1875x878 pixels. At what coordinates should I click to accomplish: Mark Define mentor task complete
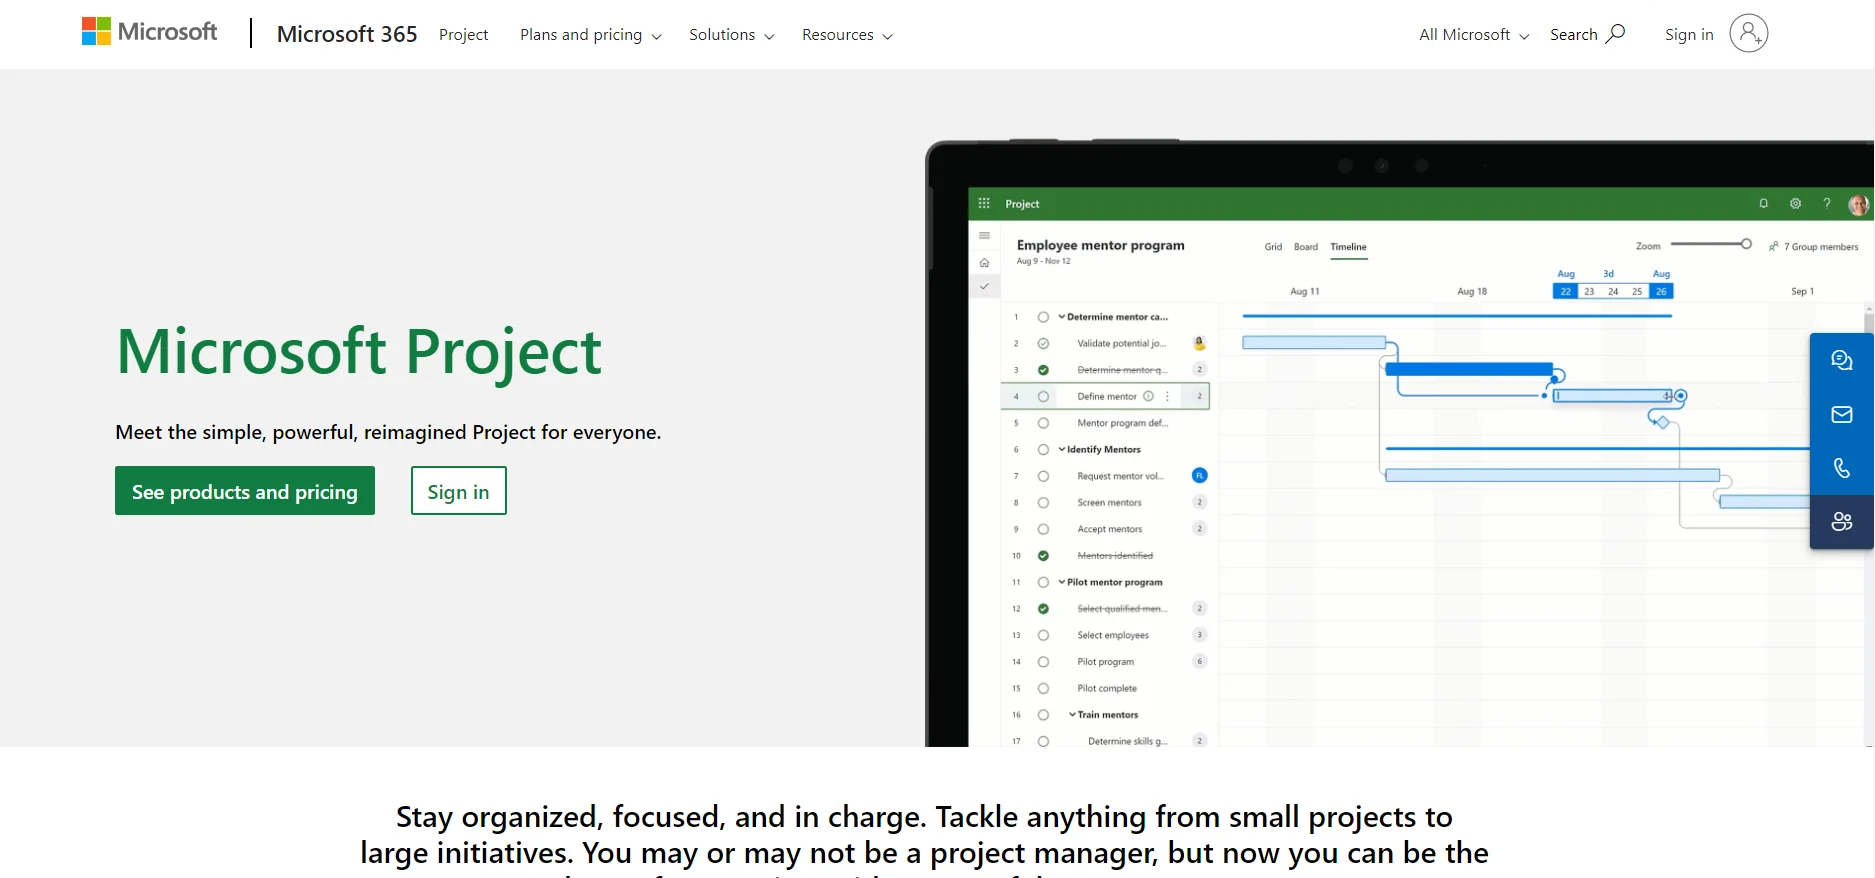coord(1043,396)
